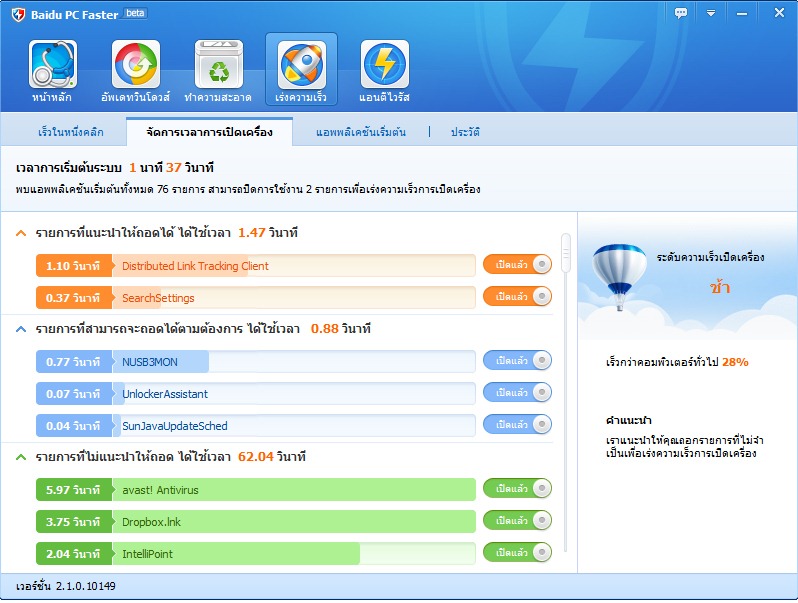Click the startup list vertical scrollbar
This screenshot has width=798, height=603.
click(x=565, y=252)
